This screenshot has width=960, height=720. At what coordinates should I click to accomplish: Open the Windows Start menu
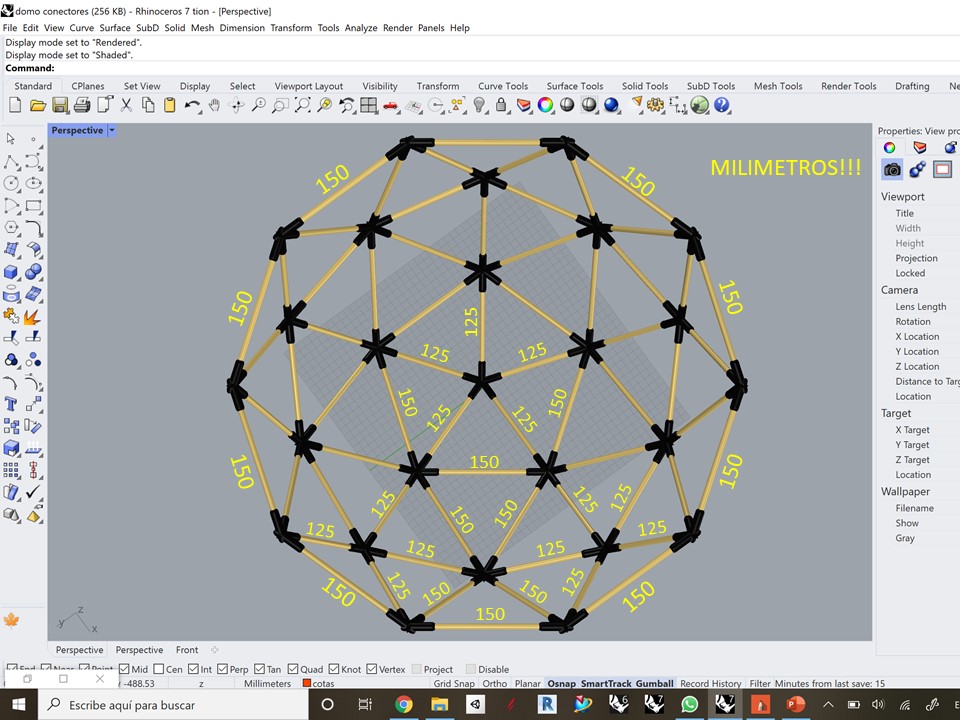click(18, 705)
